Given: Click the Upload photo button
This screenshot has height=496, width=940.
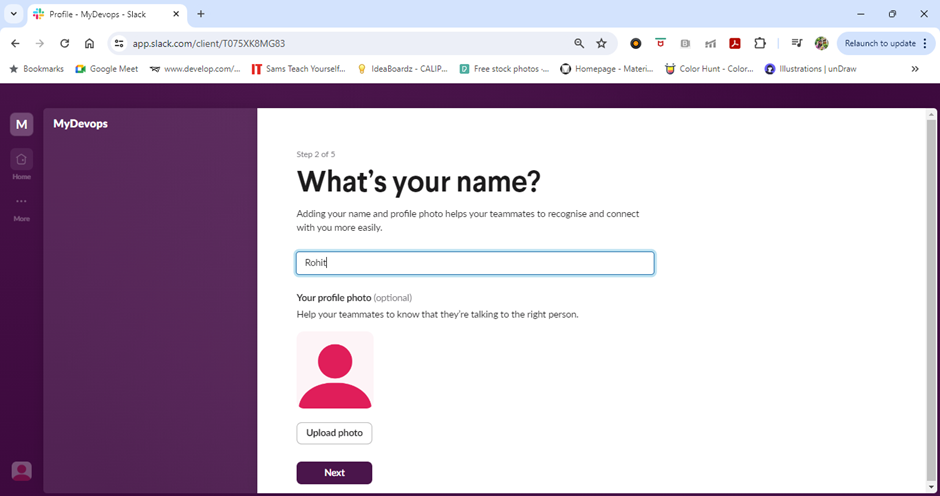Looking at the screenshot, I should [x=334, y=433].
